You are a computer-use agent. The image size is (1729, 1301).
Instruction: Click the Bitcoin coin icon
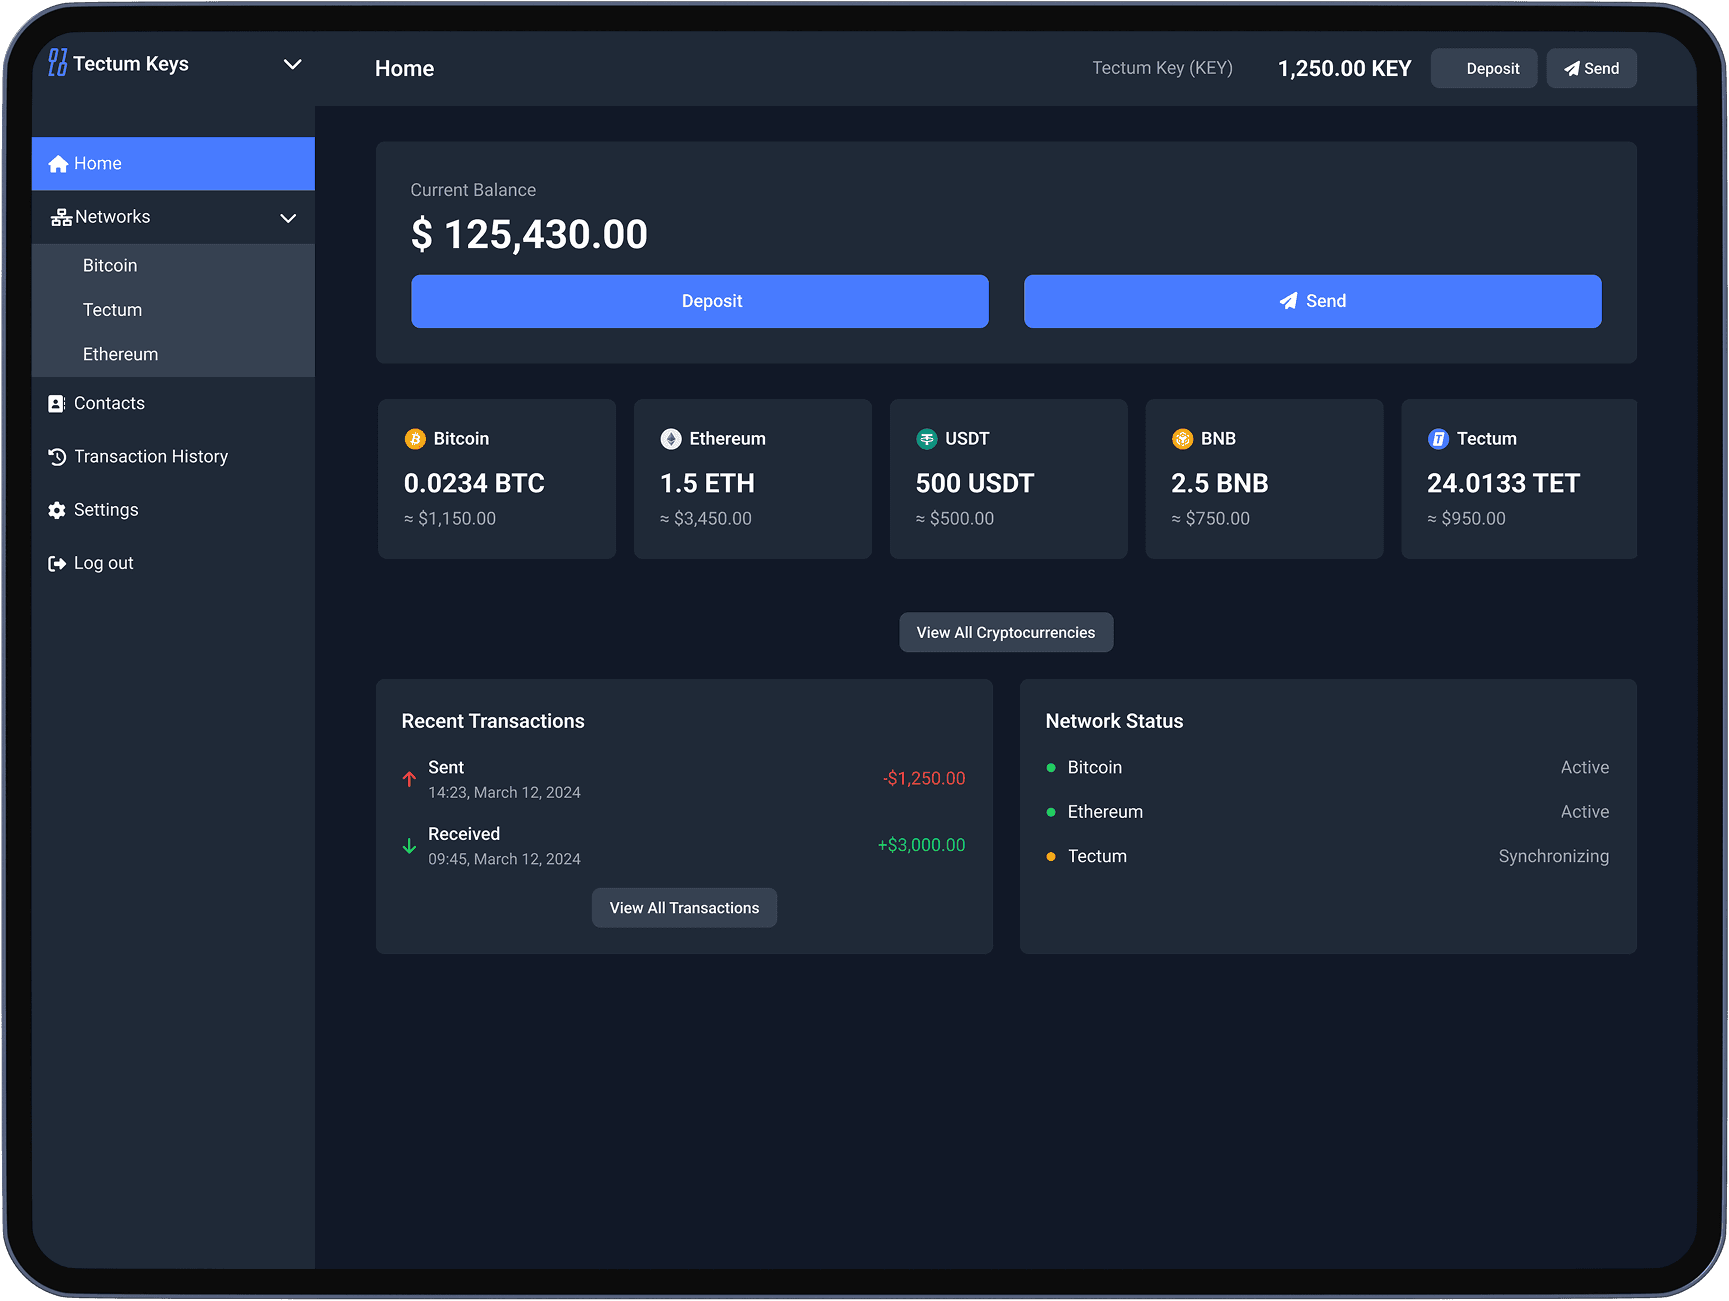pos(415,439)
